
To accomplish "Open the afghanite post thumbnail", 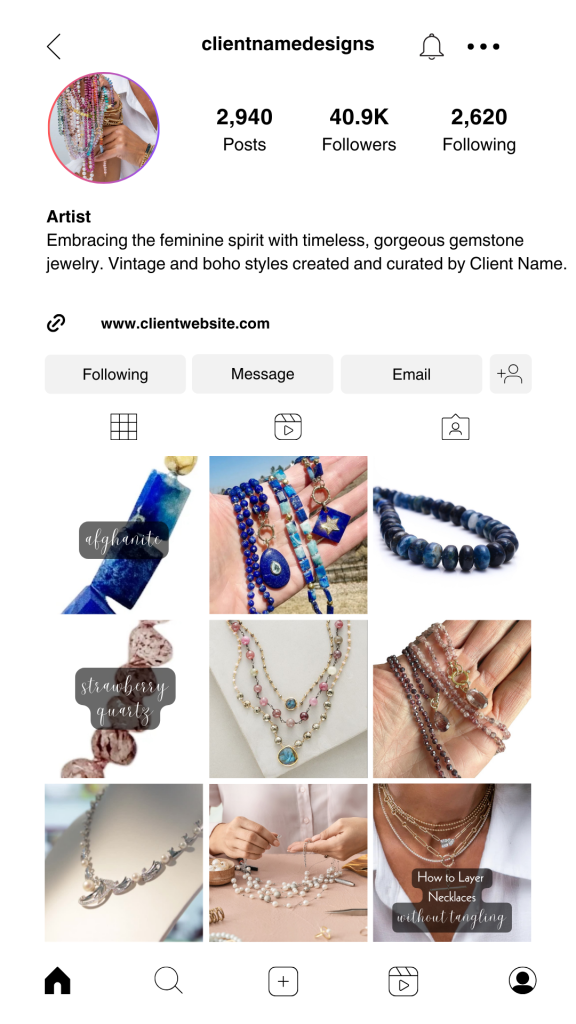I will [124, 535].
